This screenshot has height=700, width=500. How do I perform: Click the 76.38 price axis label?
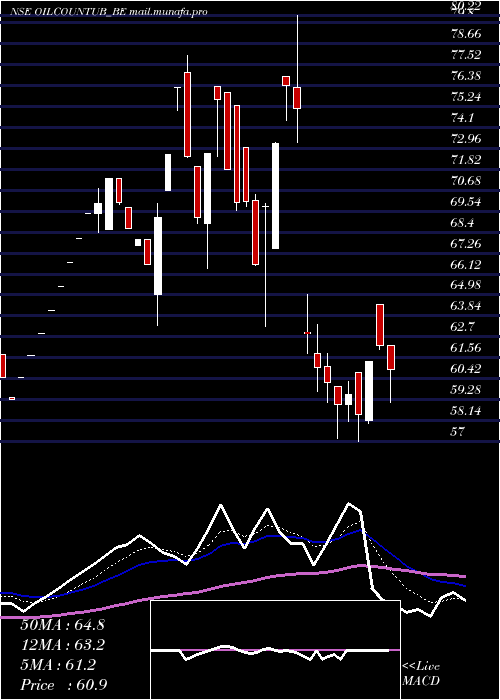pyautogui.click(x=466, y=76)
